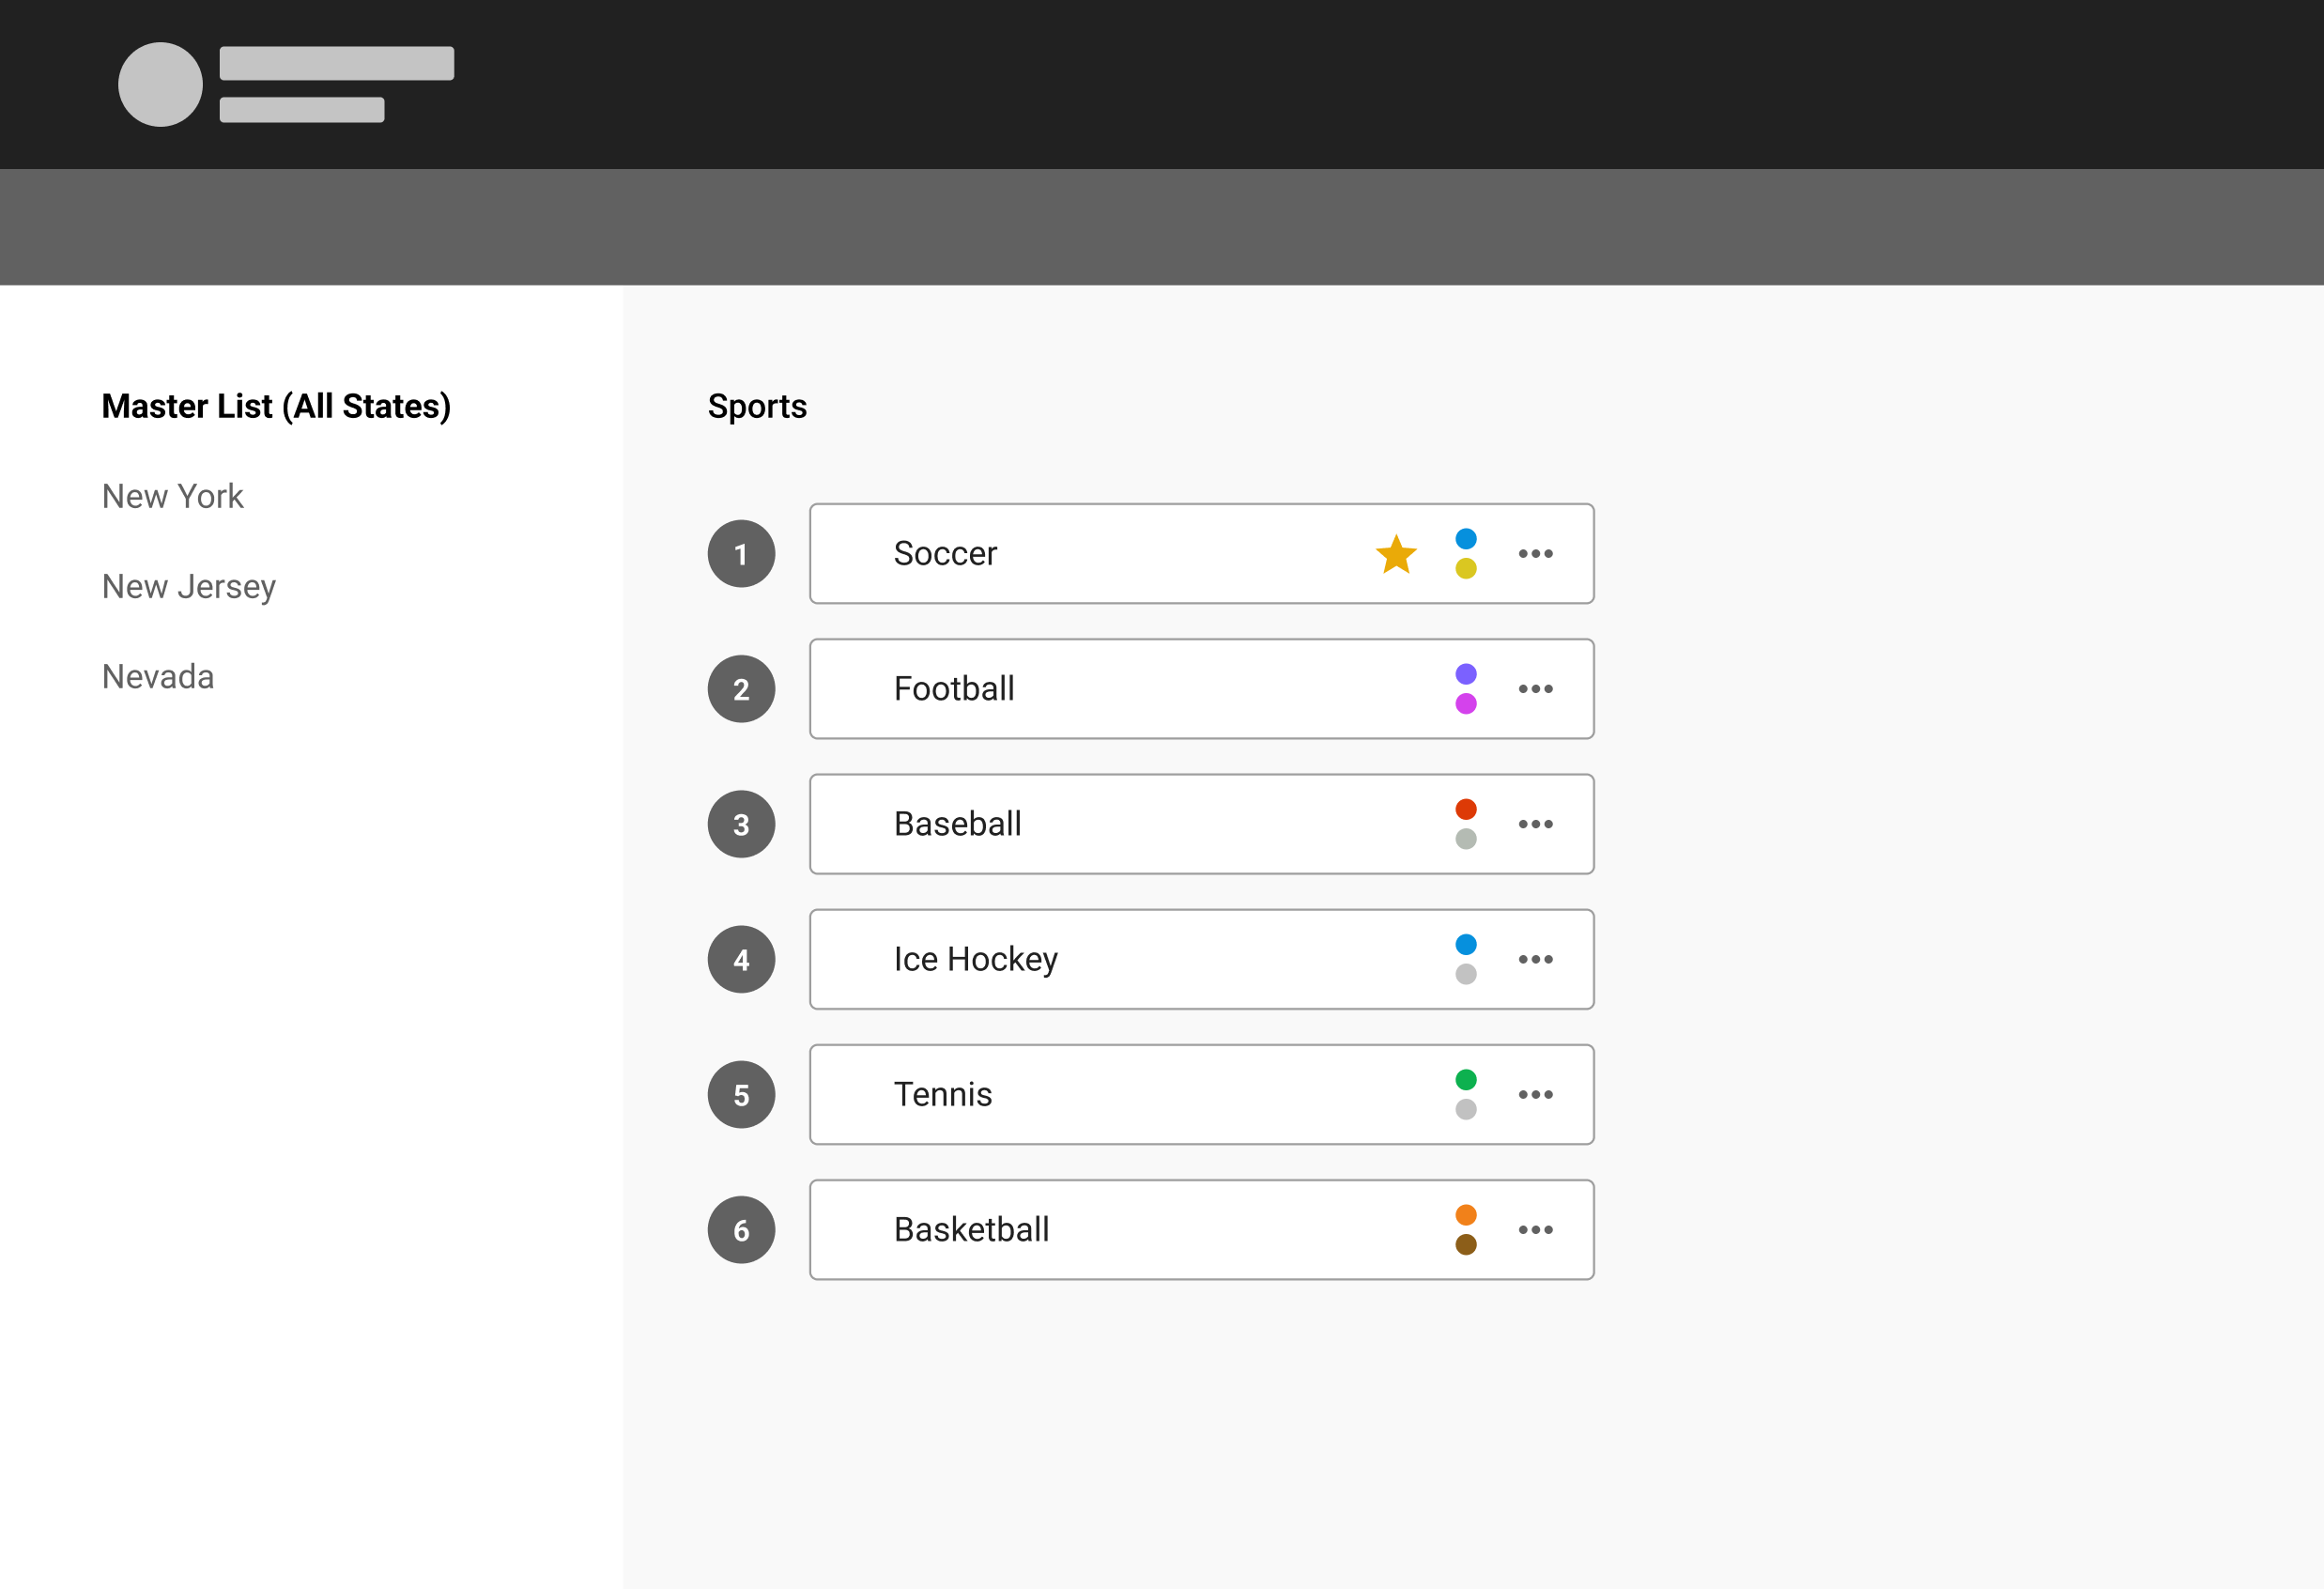Click the purple dot on Football row
Screen dimensions: 2324x1589
pyautogui.click(x=1466, y=674)
